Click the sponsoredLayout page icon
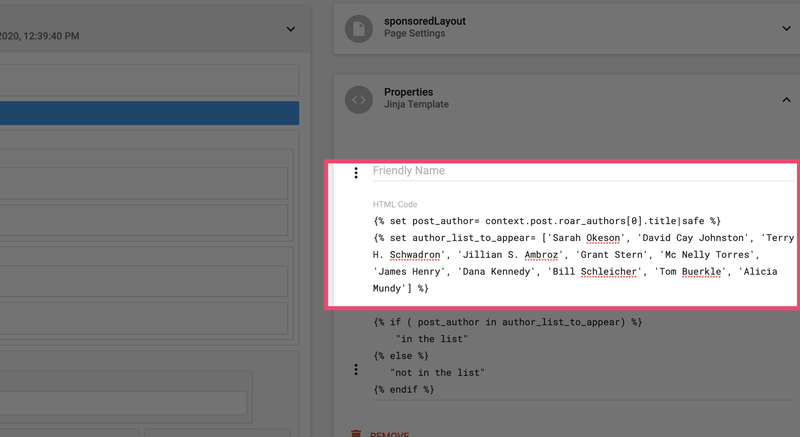 tap(359, 28)
